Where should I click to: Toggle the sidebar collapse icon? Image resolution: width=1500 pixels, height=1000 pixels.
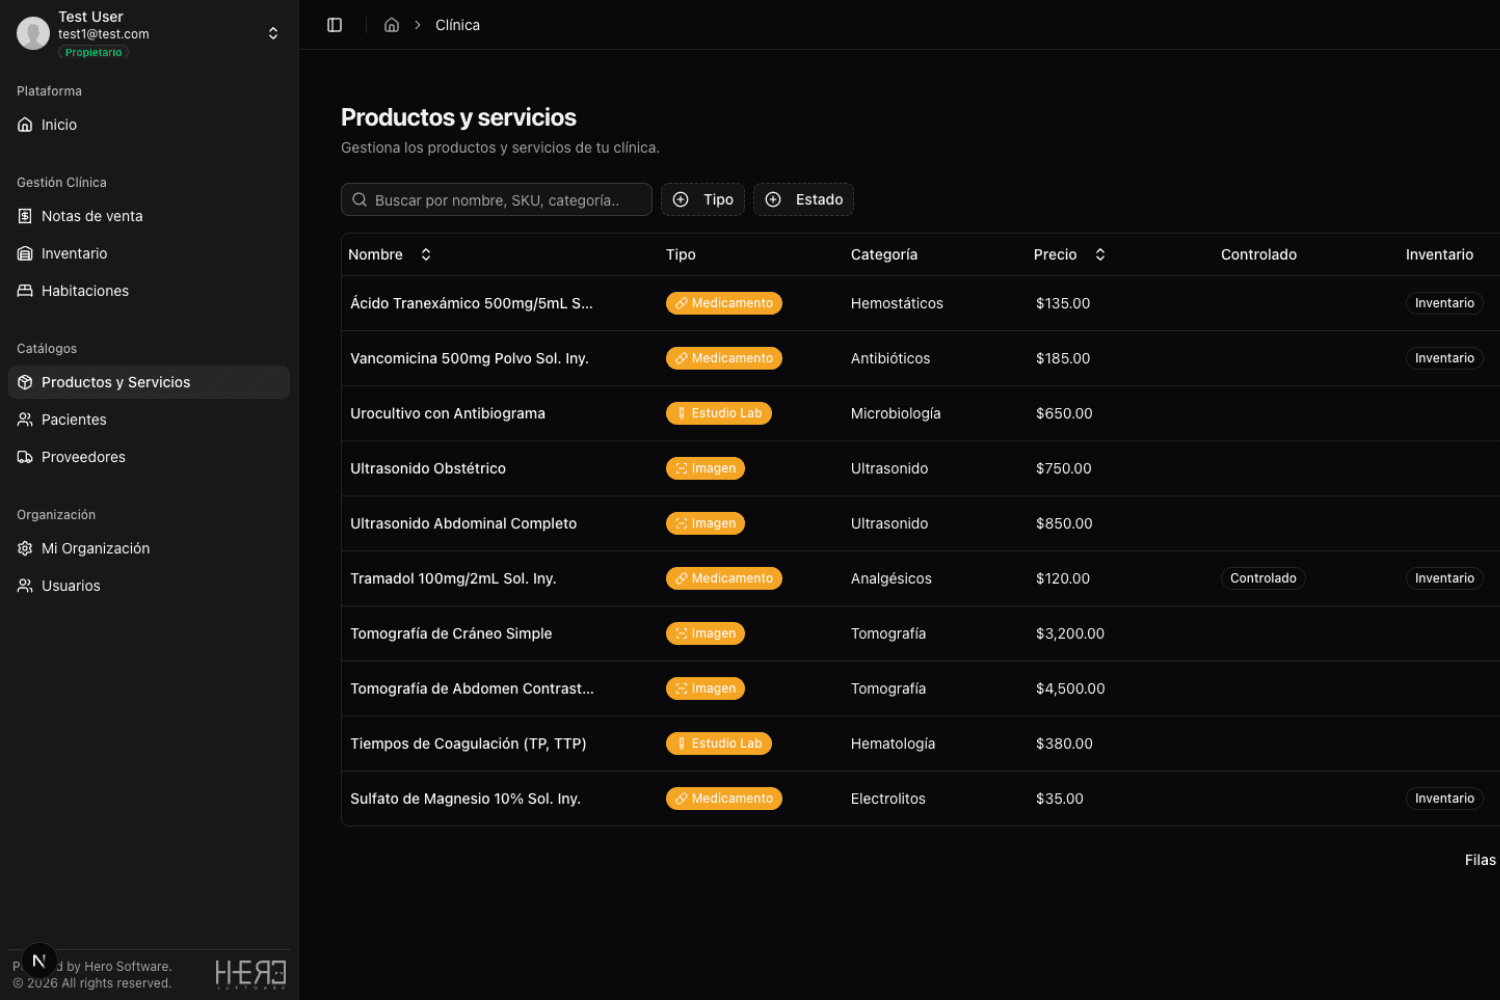334,24
